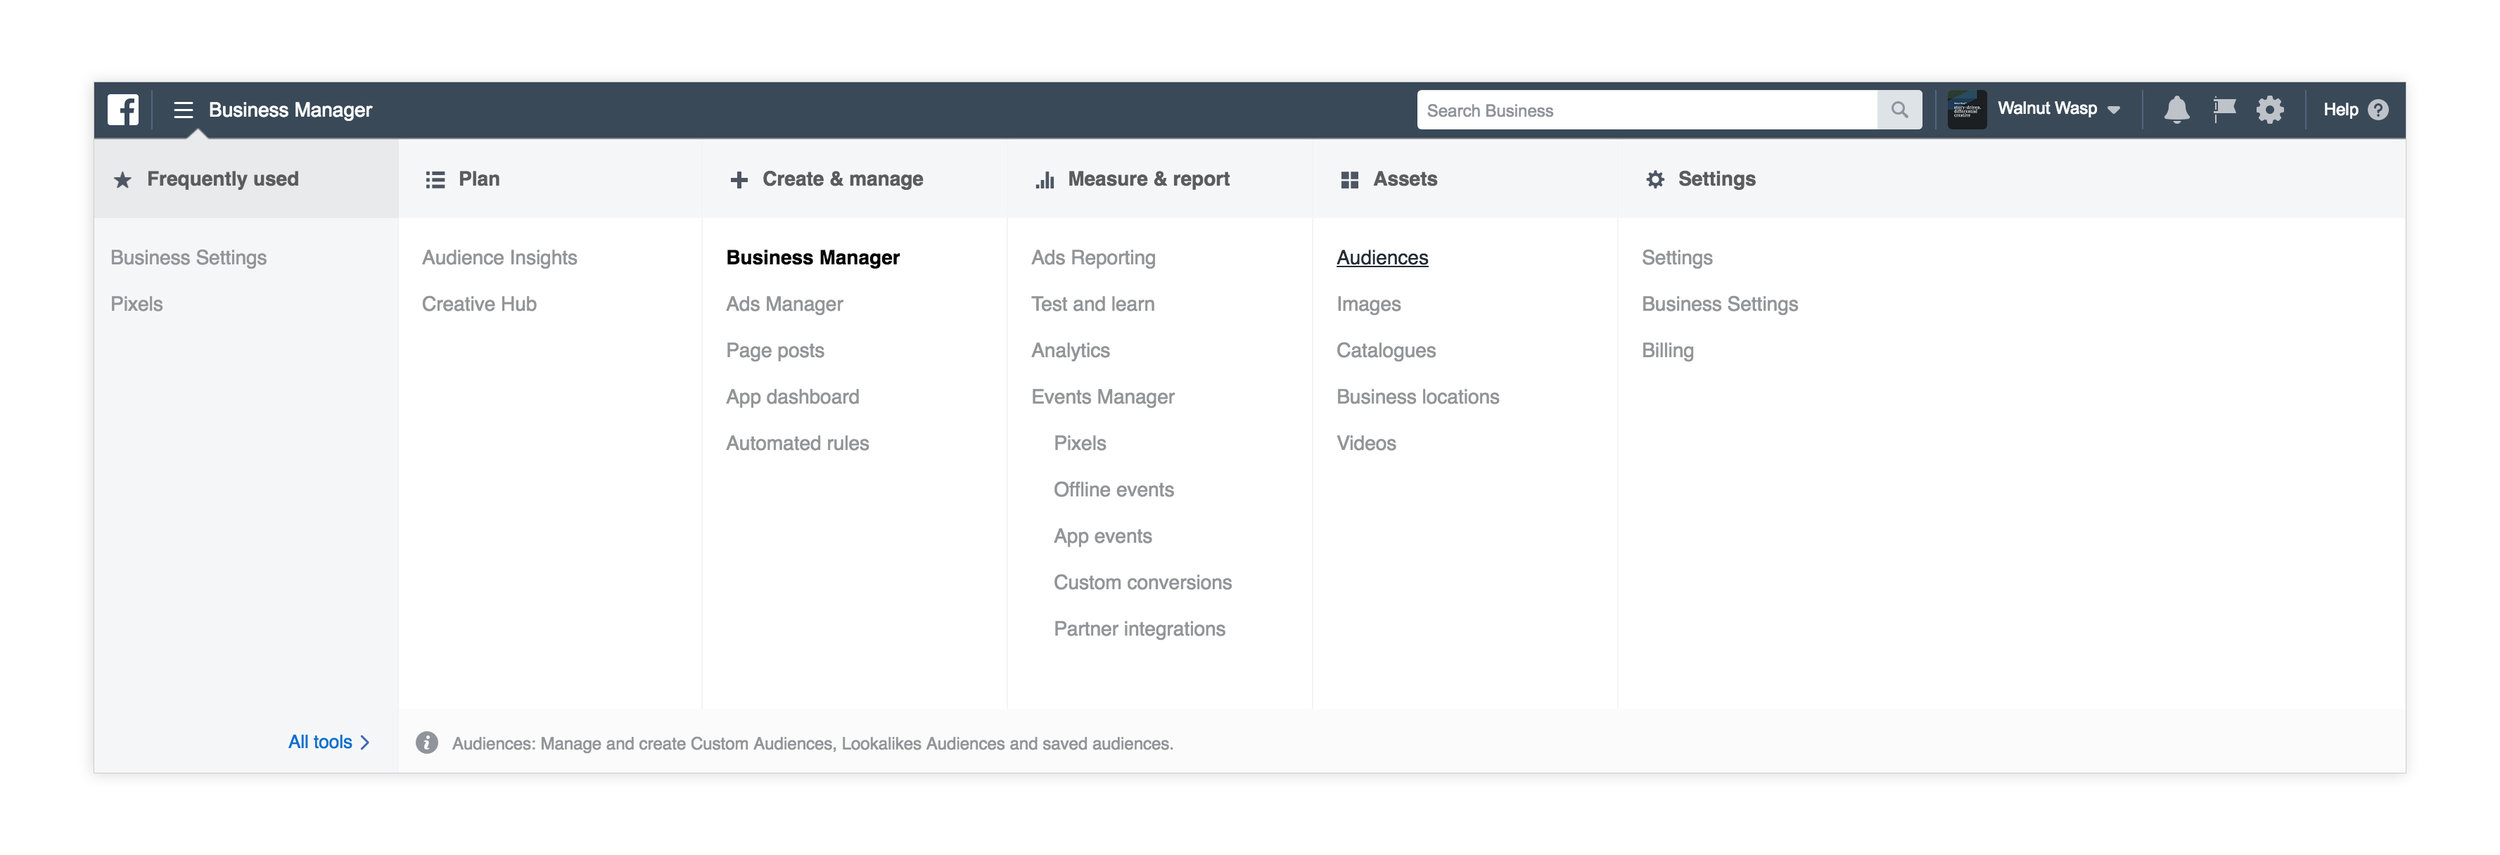Open Ads Manager
Screen dimensions: 2500x855
(x=784, y=304)
